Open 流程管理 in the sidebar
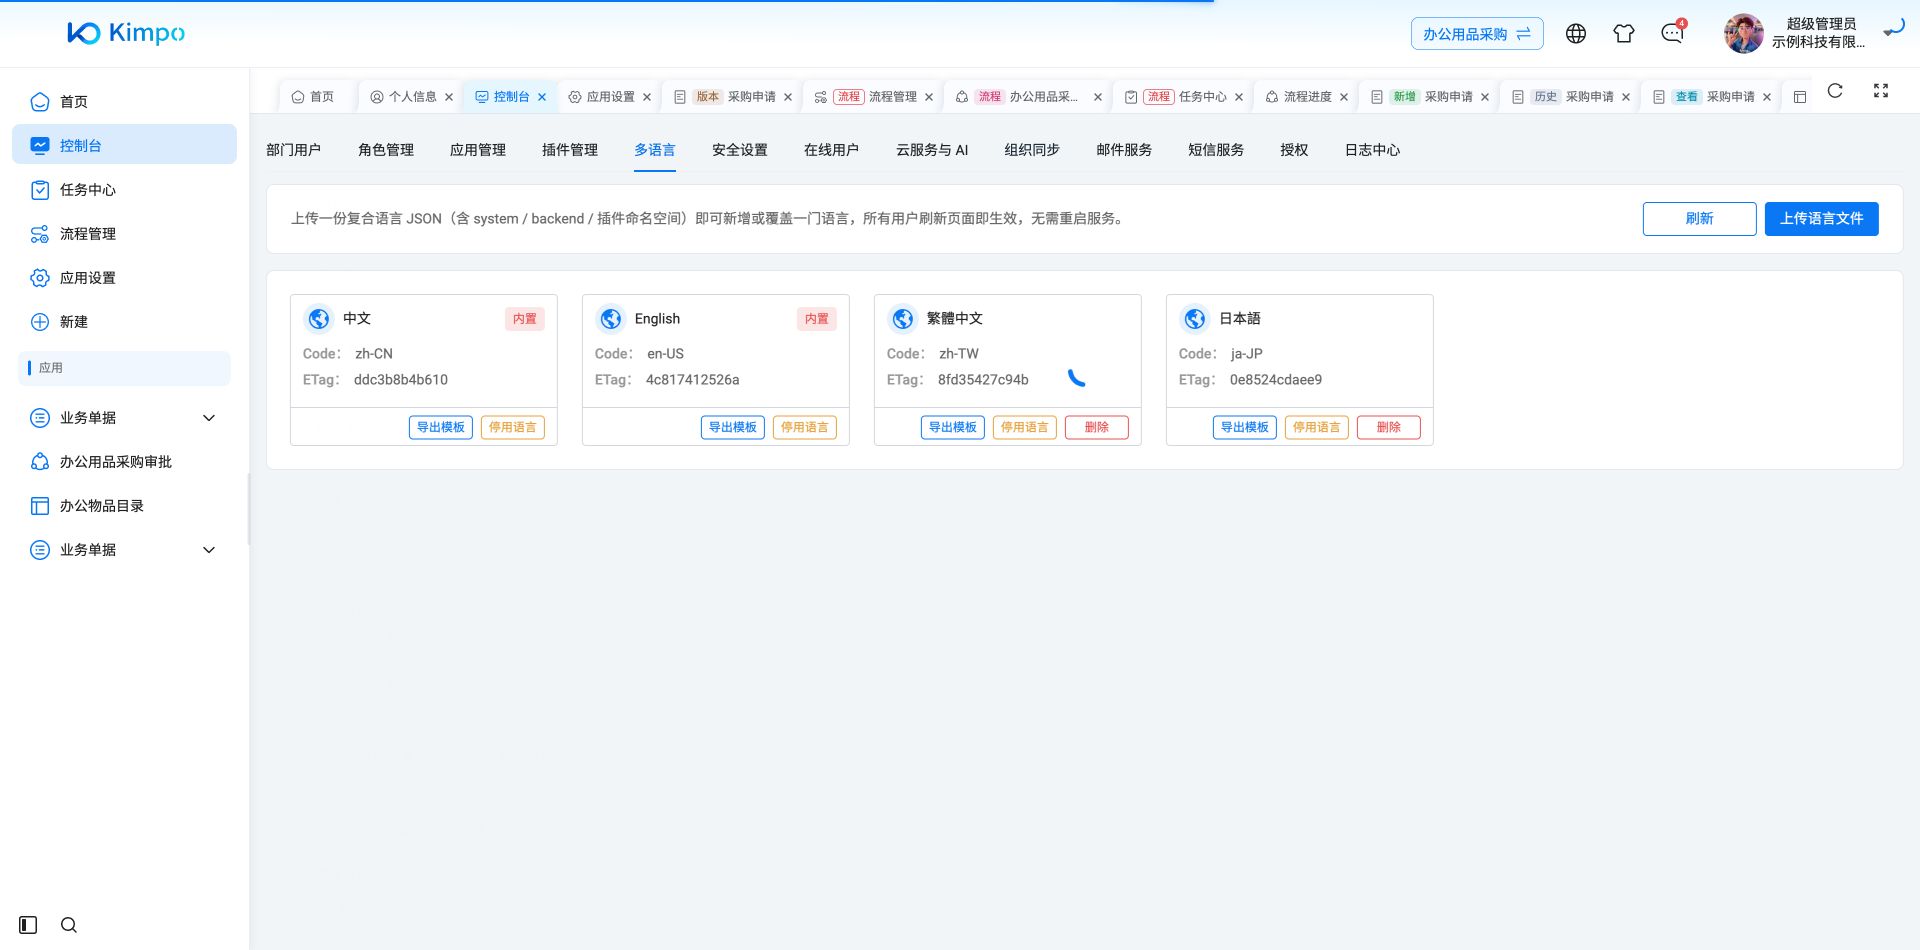This screenshot has width=1920, height=950. (124, 234)
